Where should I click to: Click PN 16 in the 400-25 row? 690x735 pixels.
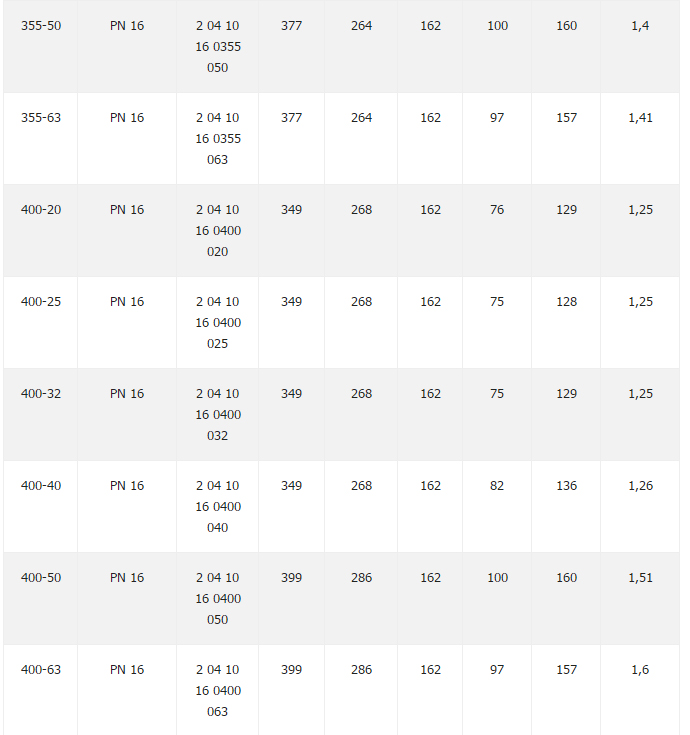click(x=127, y=301)
